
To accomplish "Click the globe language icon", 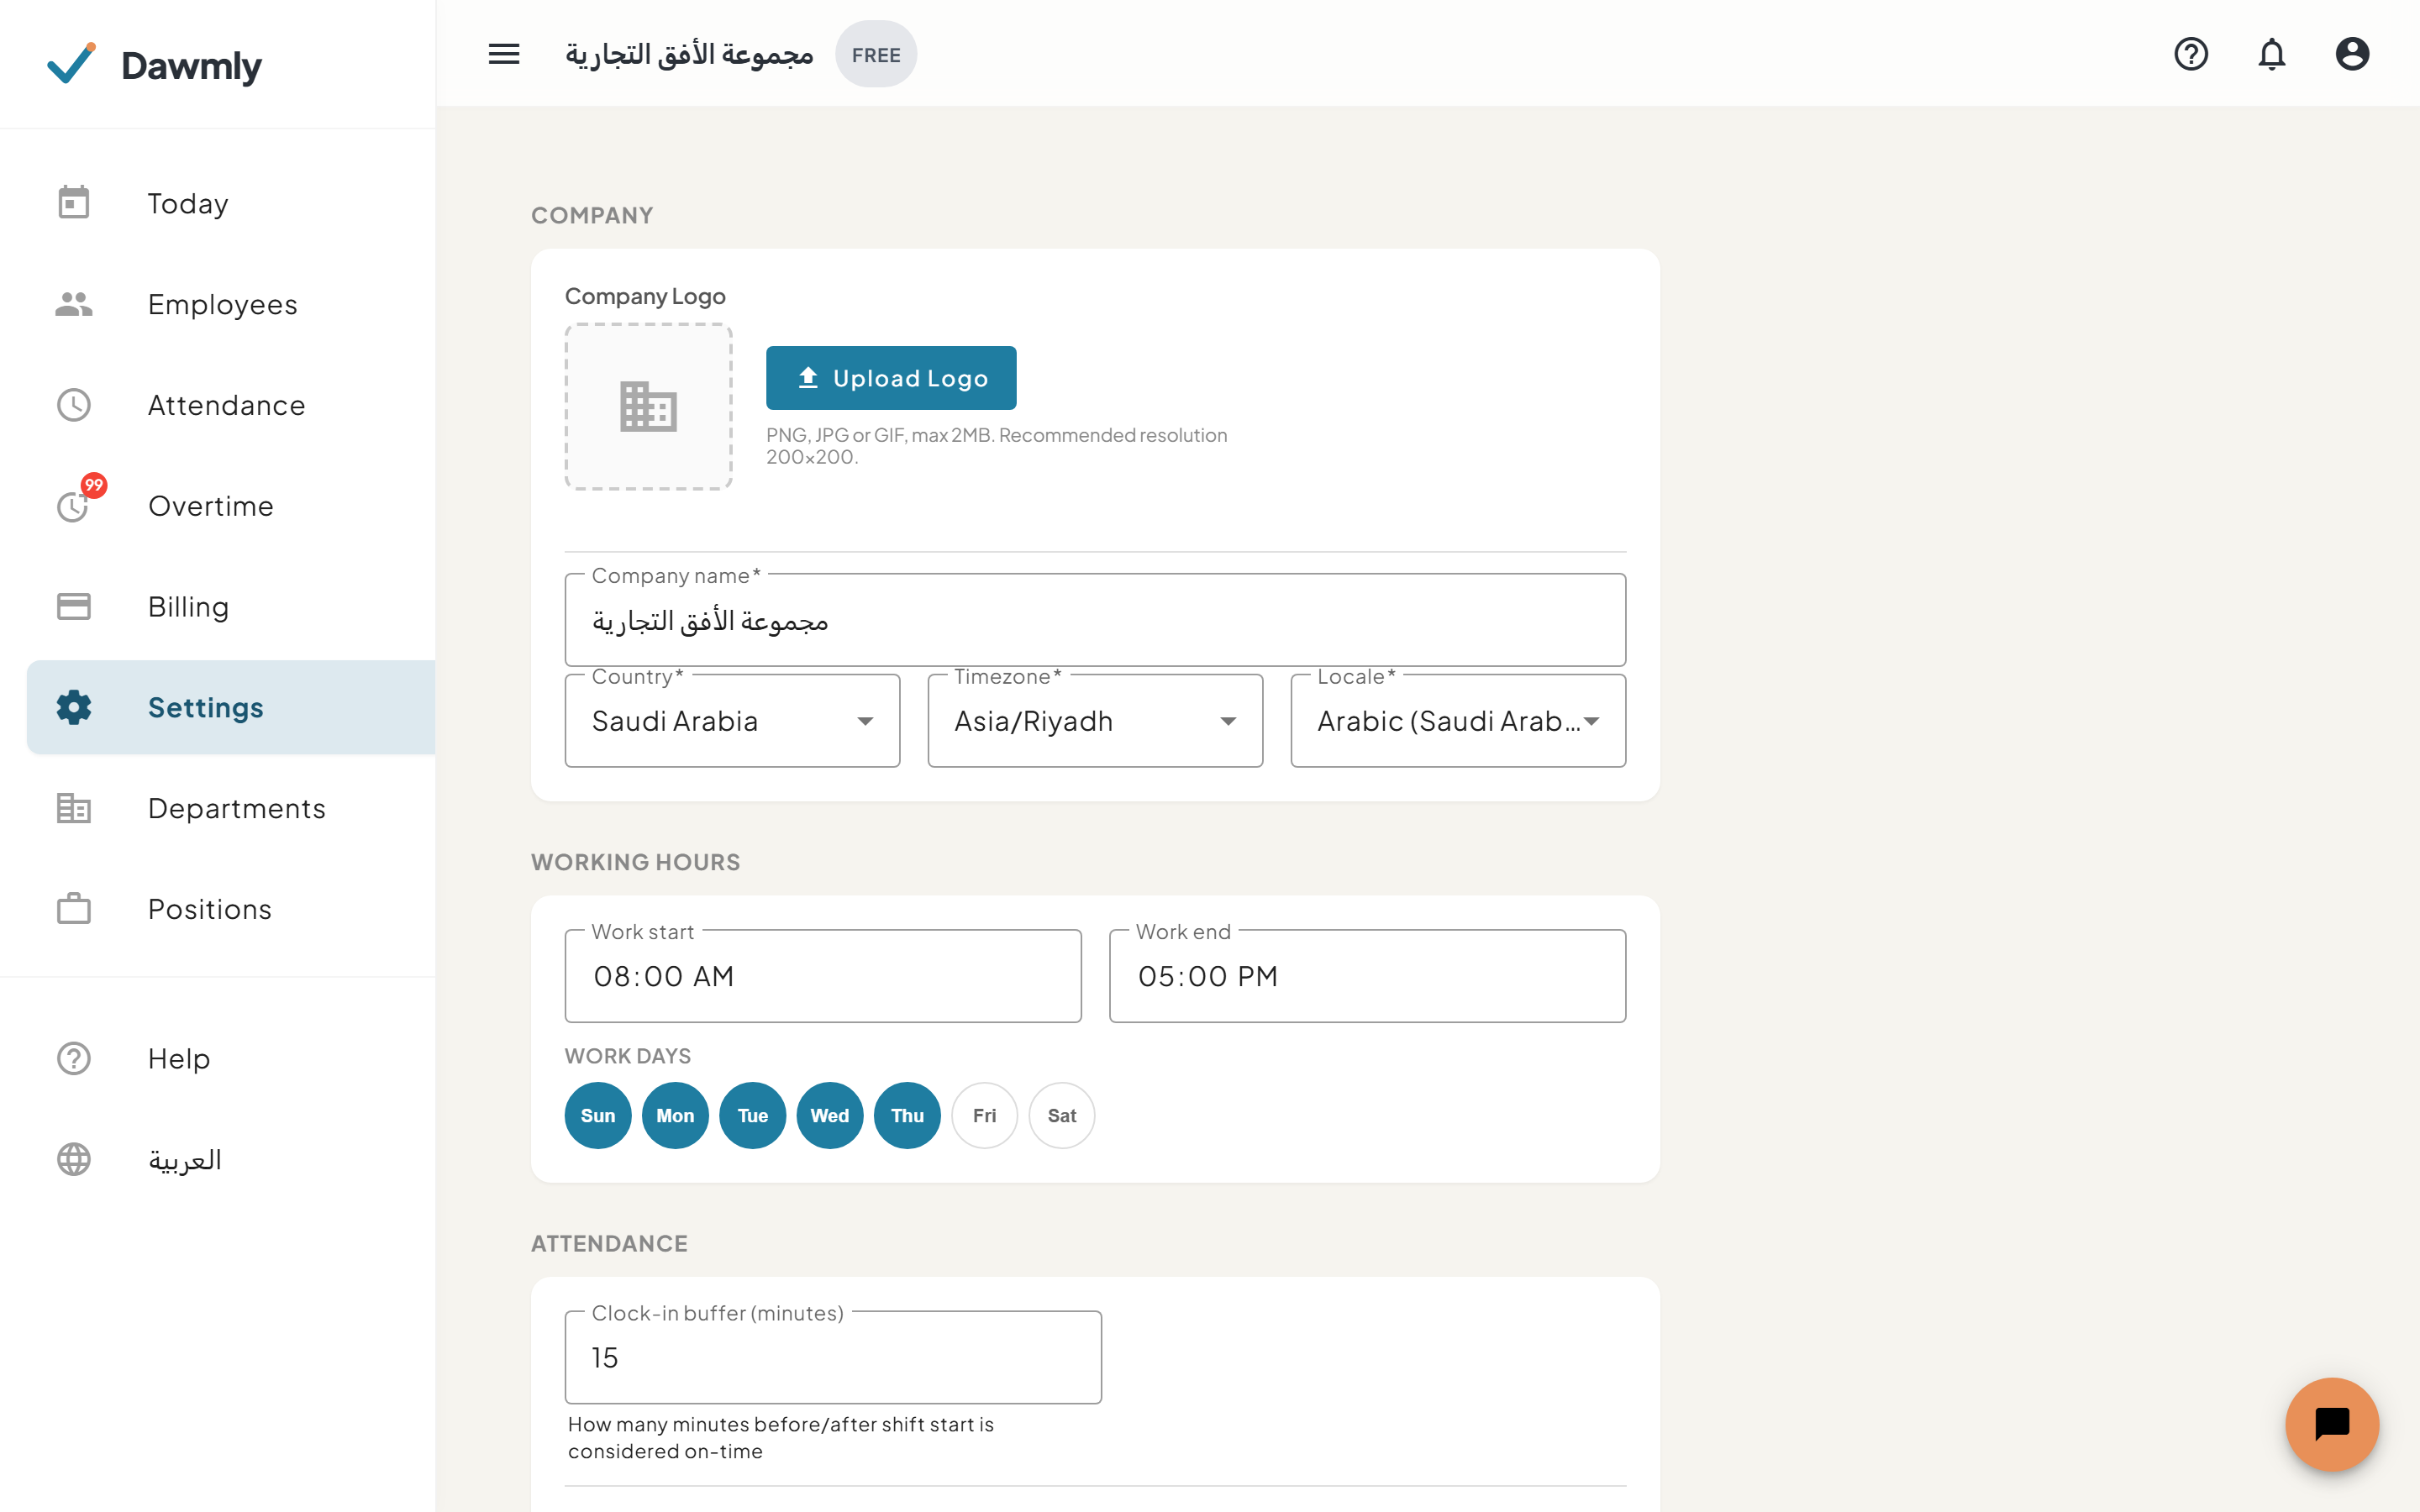I will (x=74, y=1159).
